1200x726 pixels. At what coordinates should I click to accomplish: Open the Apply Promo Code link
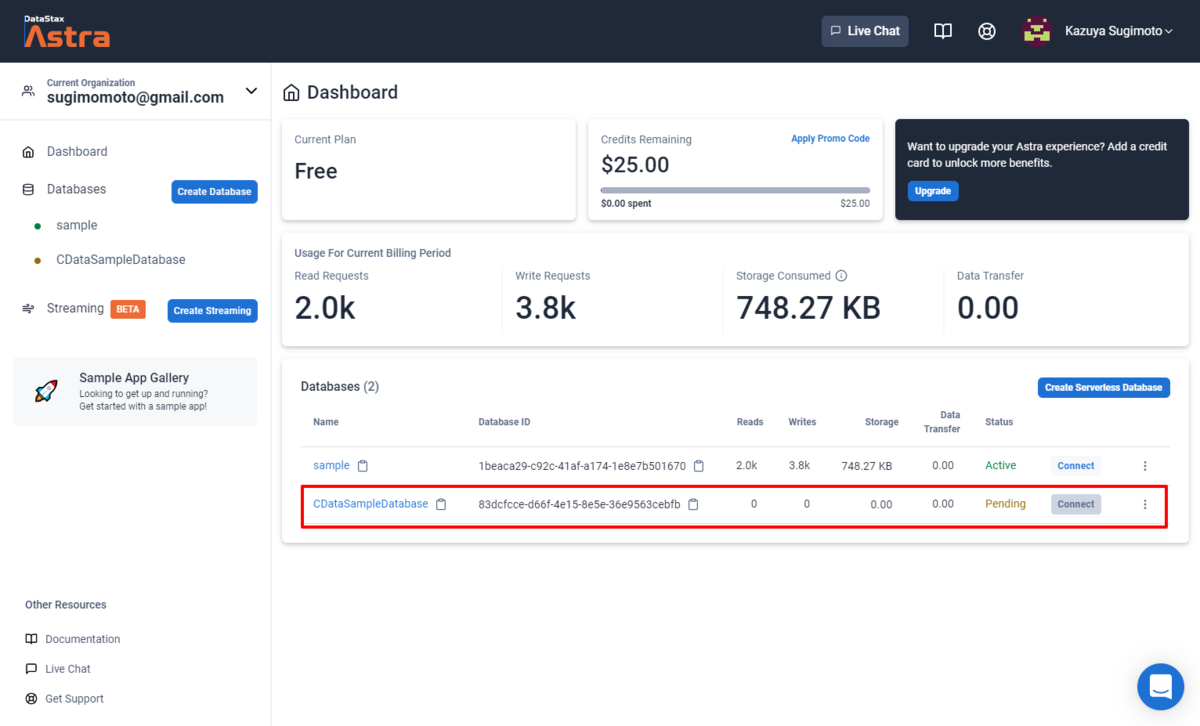[830, 138]
